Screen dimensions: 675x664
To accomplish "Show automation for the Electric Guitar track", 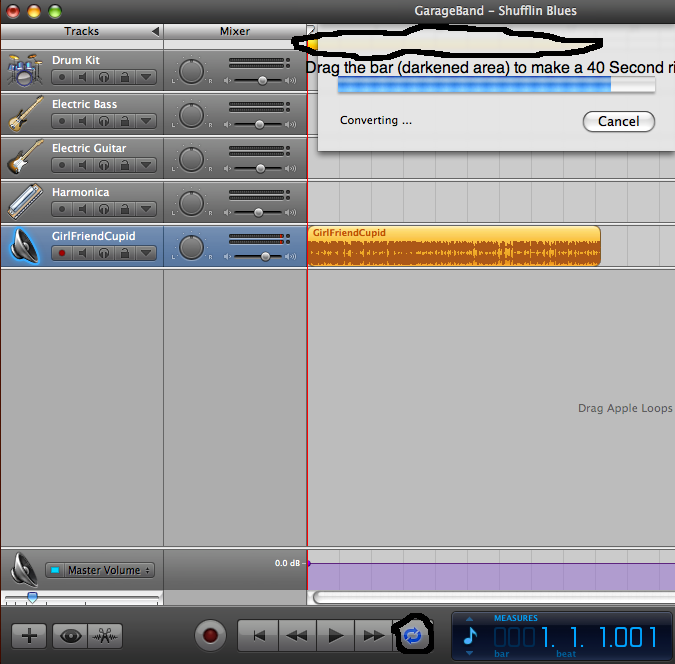I will (x=146, y=165).
